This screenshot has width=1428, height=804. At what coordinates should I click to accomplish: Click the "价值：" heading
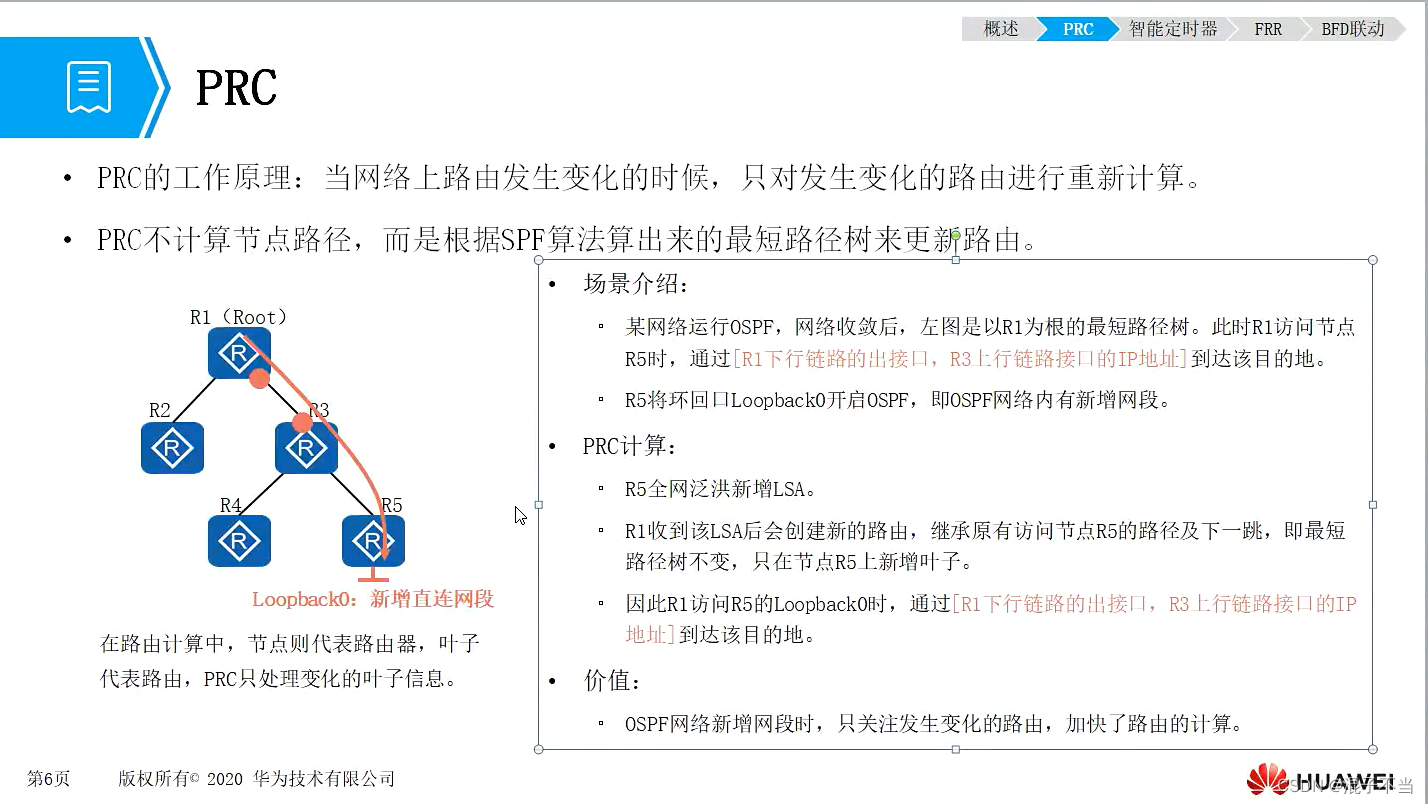pos(612,682)
